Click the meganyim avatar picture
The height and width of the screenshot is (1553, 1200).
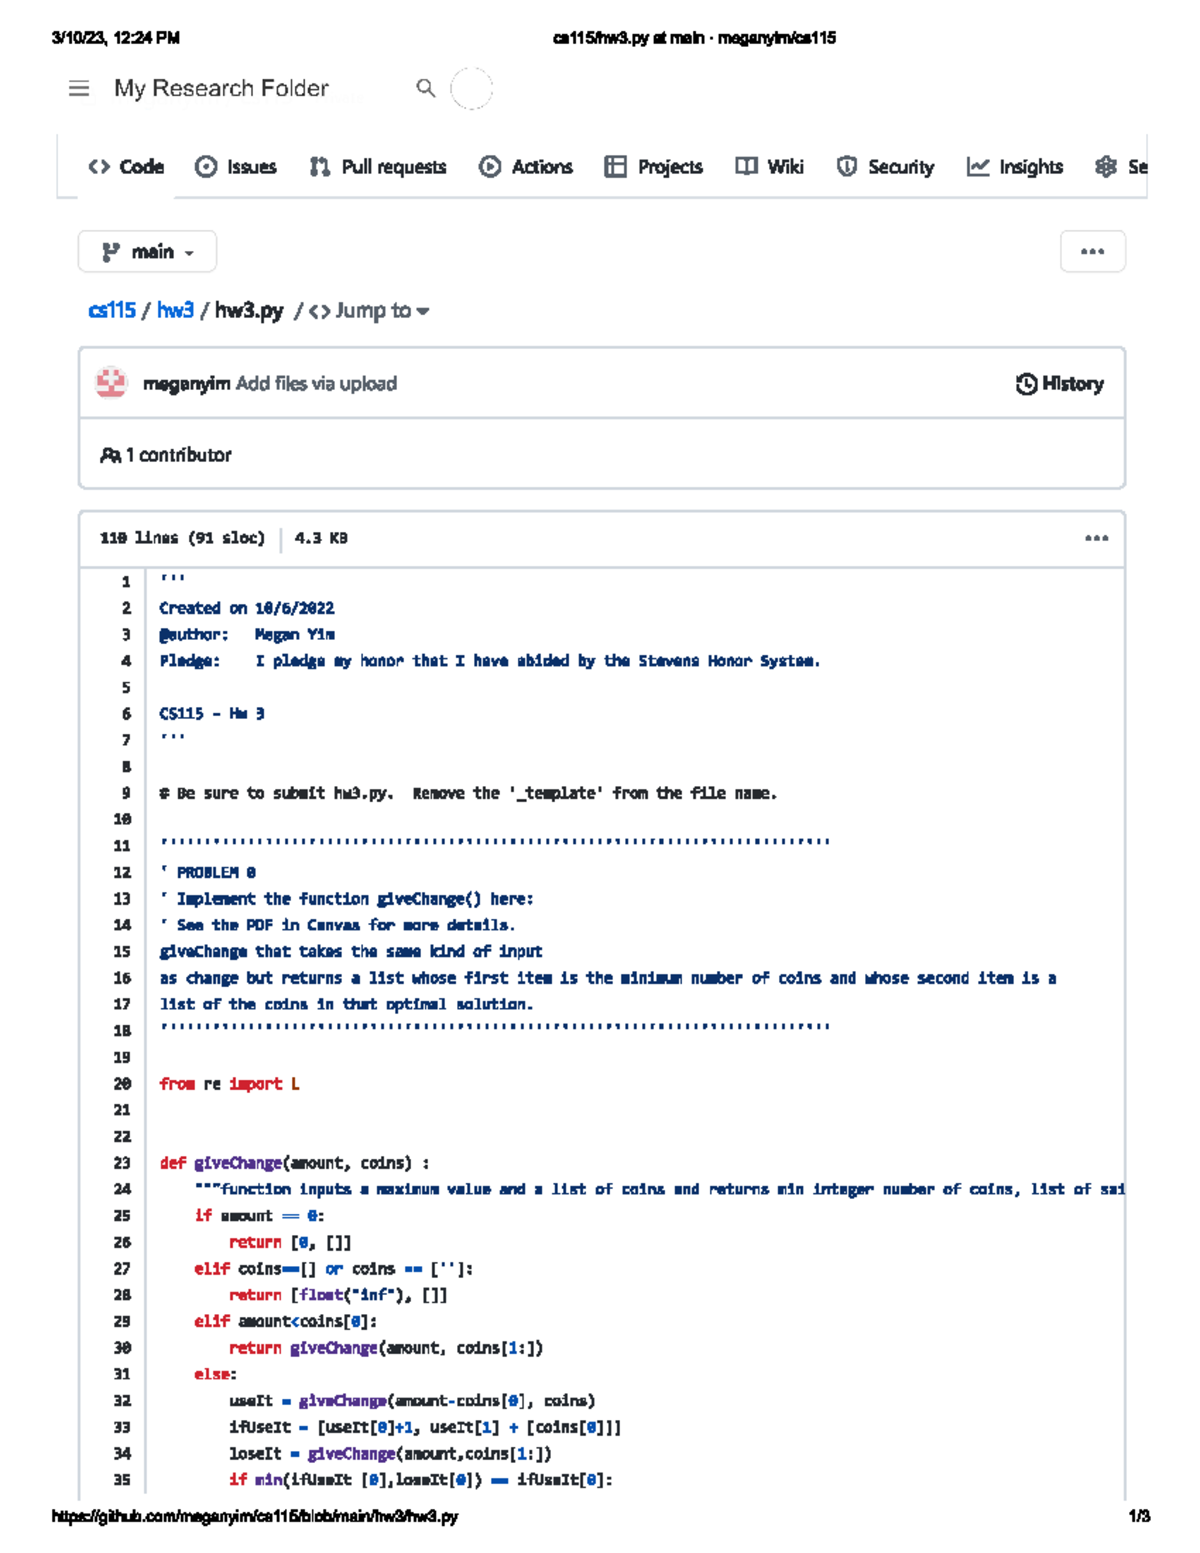point(111,383)
